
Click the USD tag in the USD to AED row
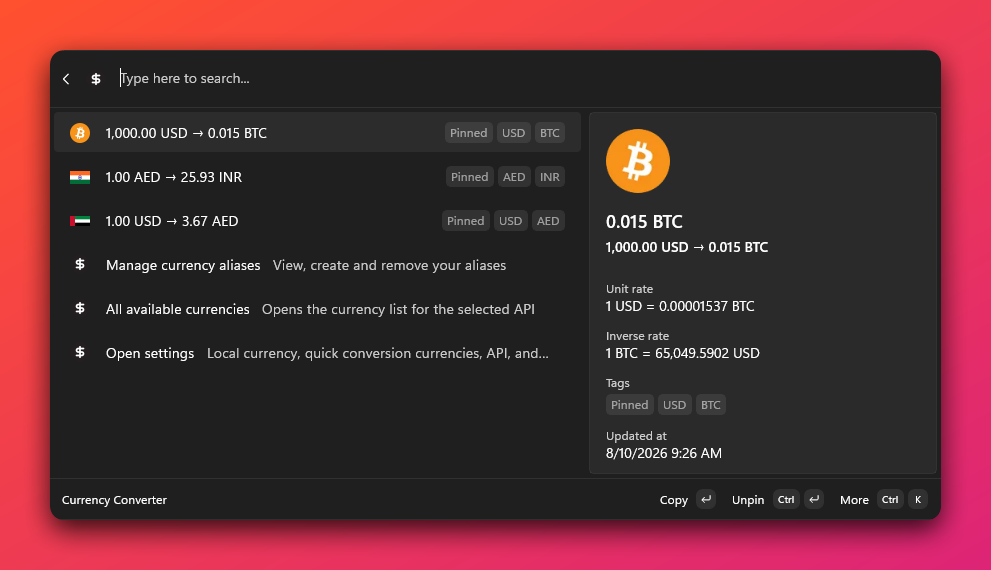point(510,221)
